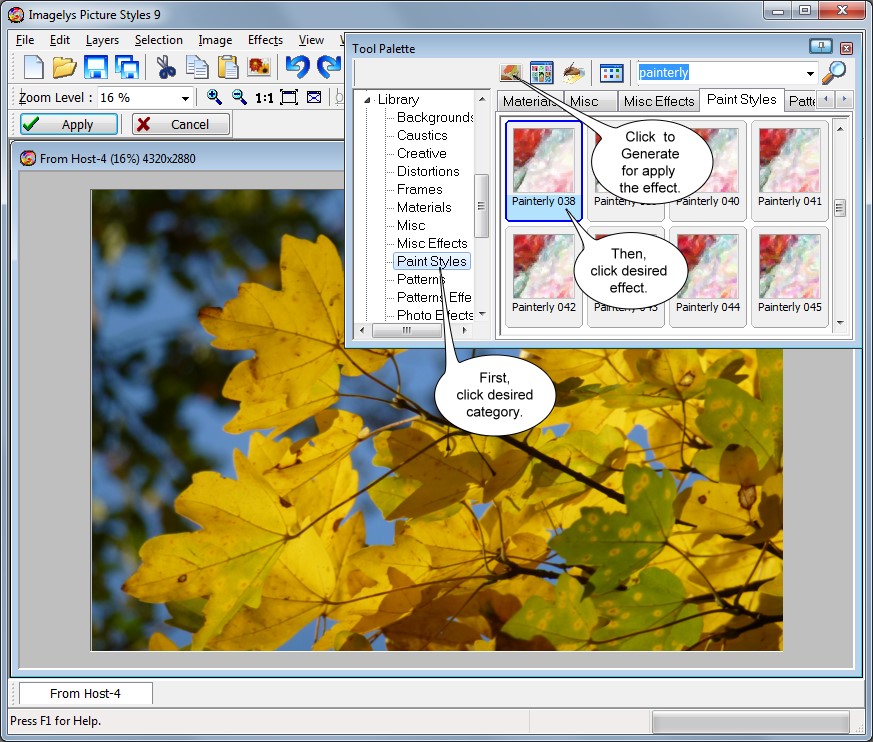Click the Cut scissors icon
This screenshot has width=873, height=742.
(x=165, y=67)
